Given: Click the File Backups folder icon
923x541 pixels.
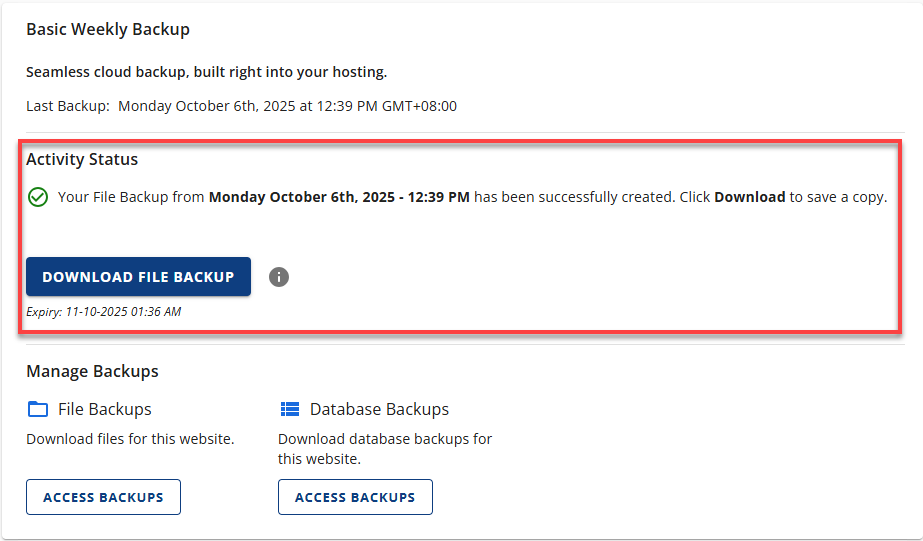Looking at the screenshot, I should point(38,409).
